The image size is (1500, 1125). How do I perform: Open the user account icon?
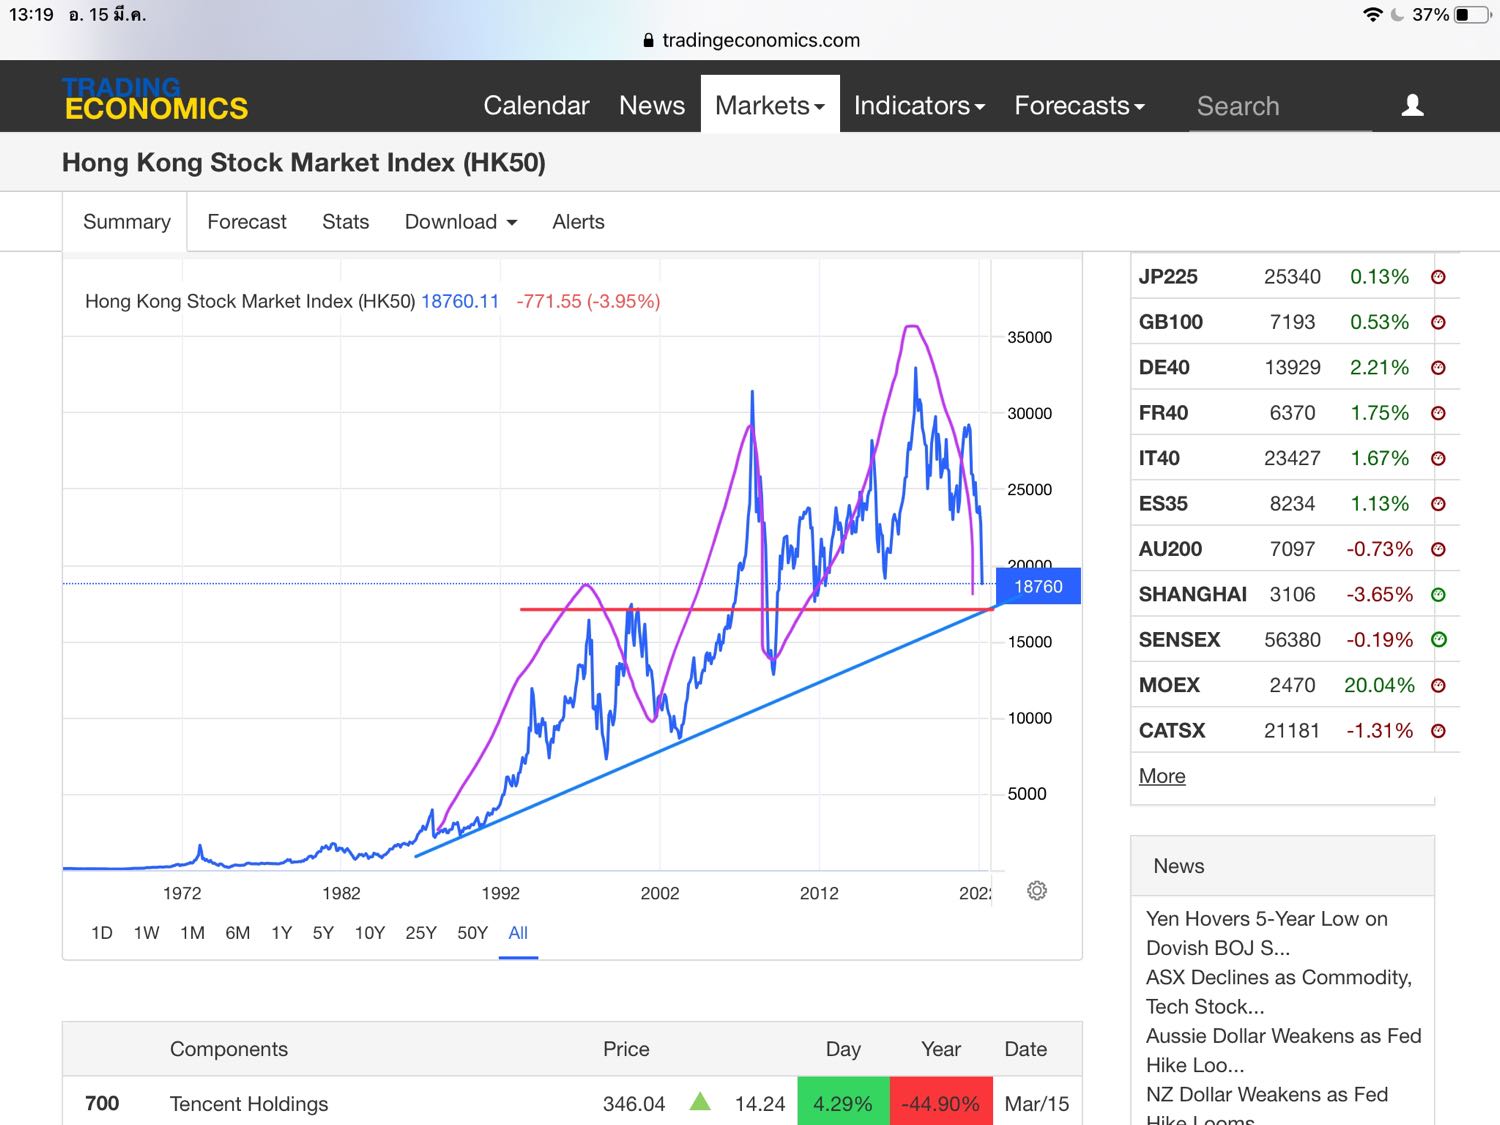pos(1412,105)
